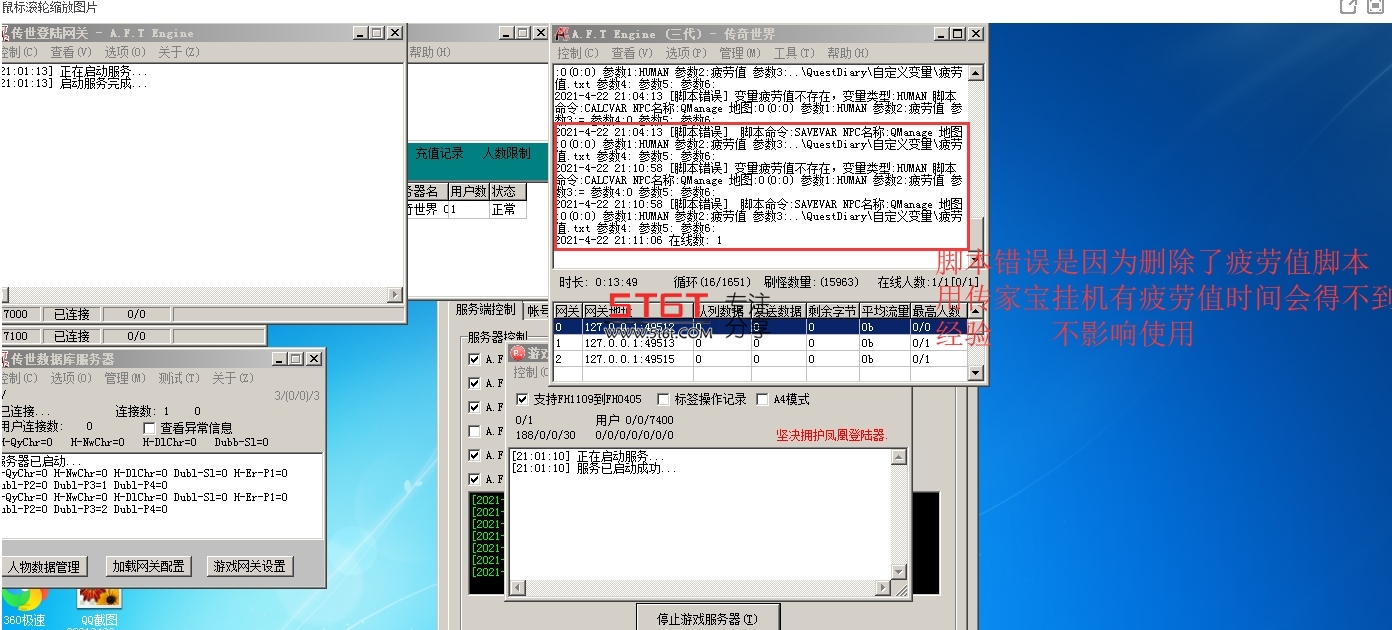Enable the 标签操作记录 checkbox
The height and width of the screenshot is (630, 1392).
coord(663,400)
